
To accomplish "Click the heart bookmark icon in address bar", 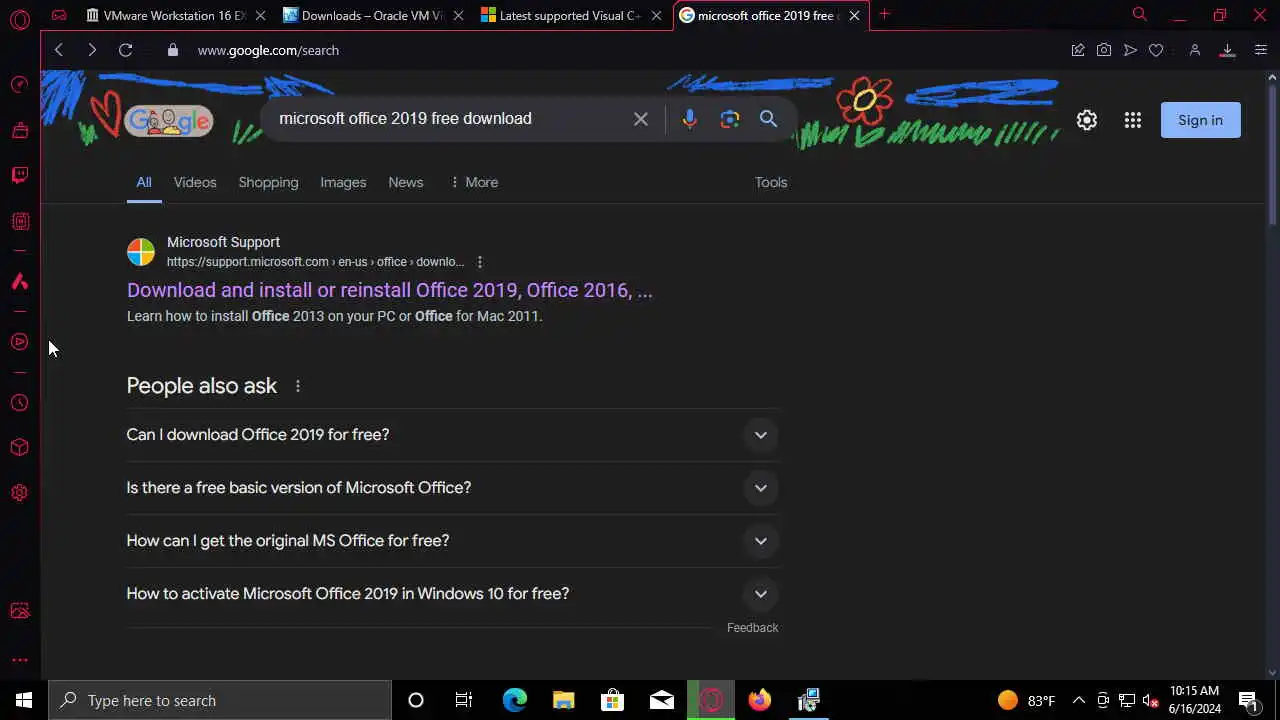I will click(1156, 50).
